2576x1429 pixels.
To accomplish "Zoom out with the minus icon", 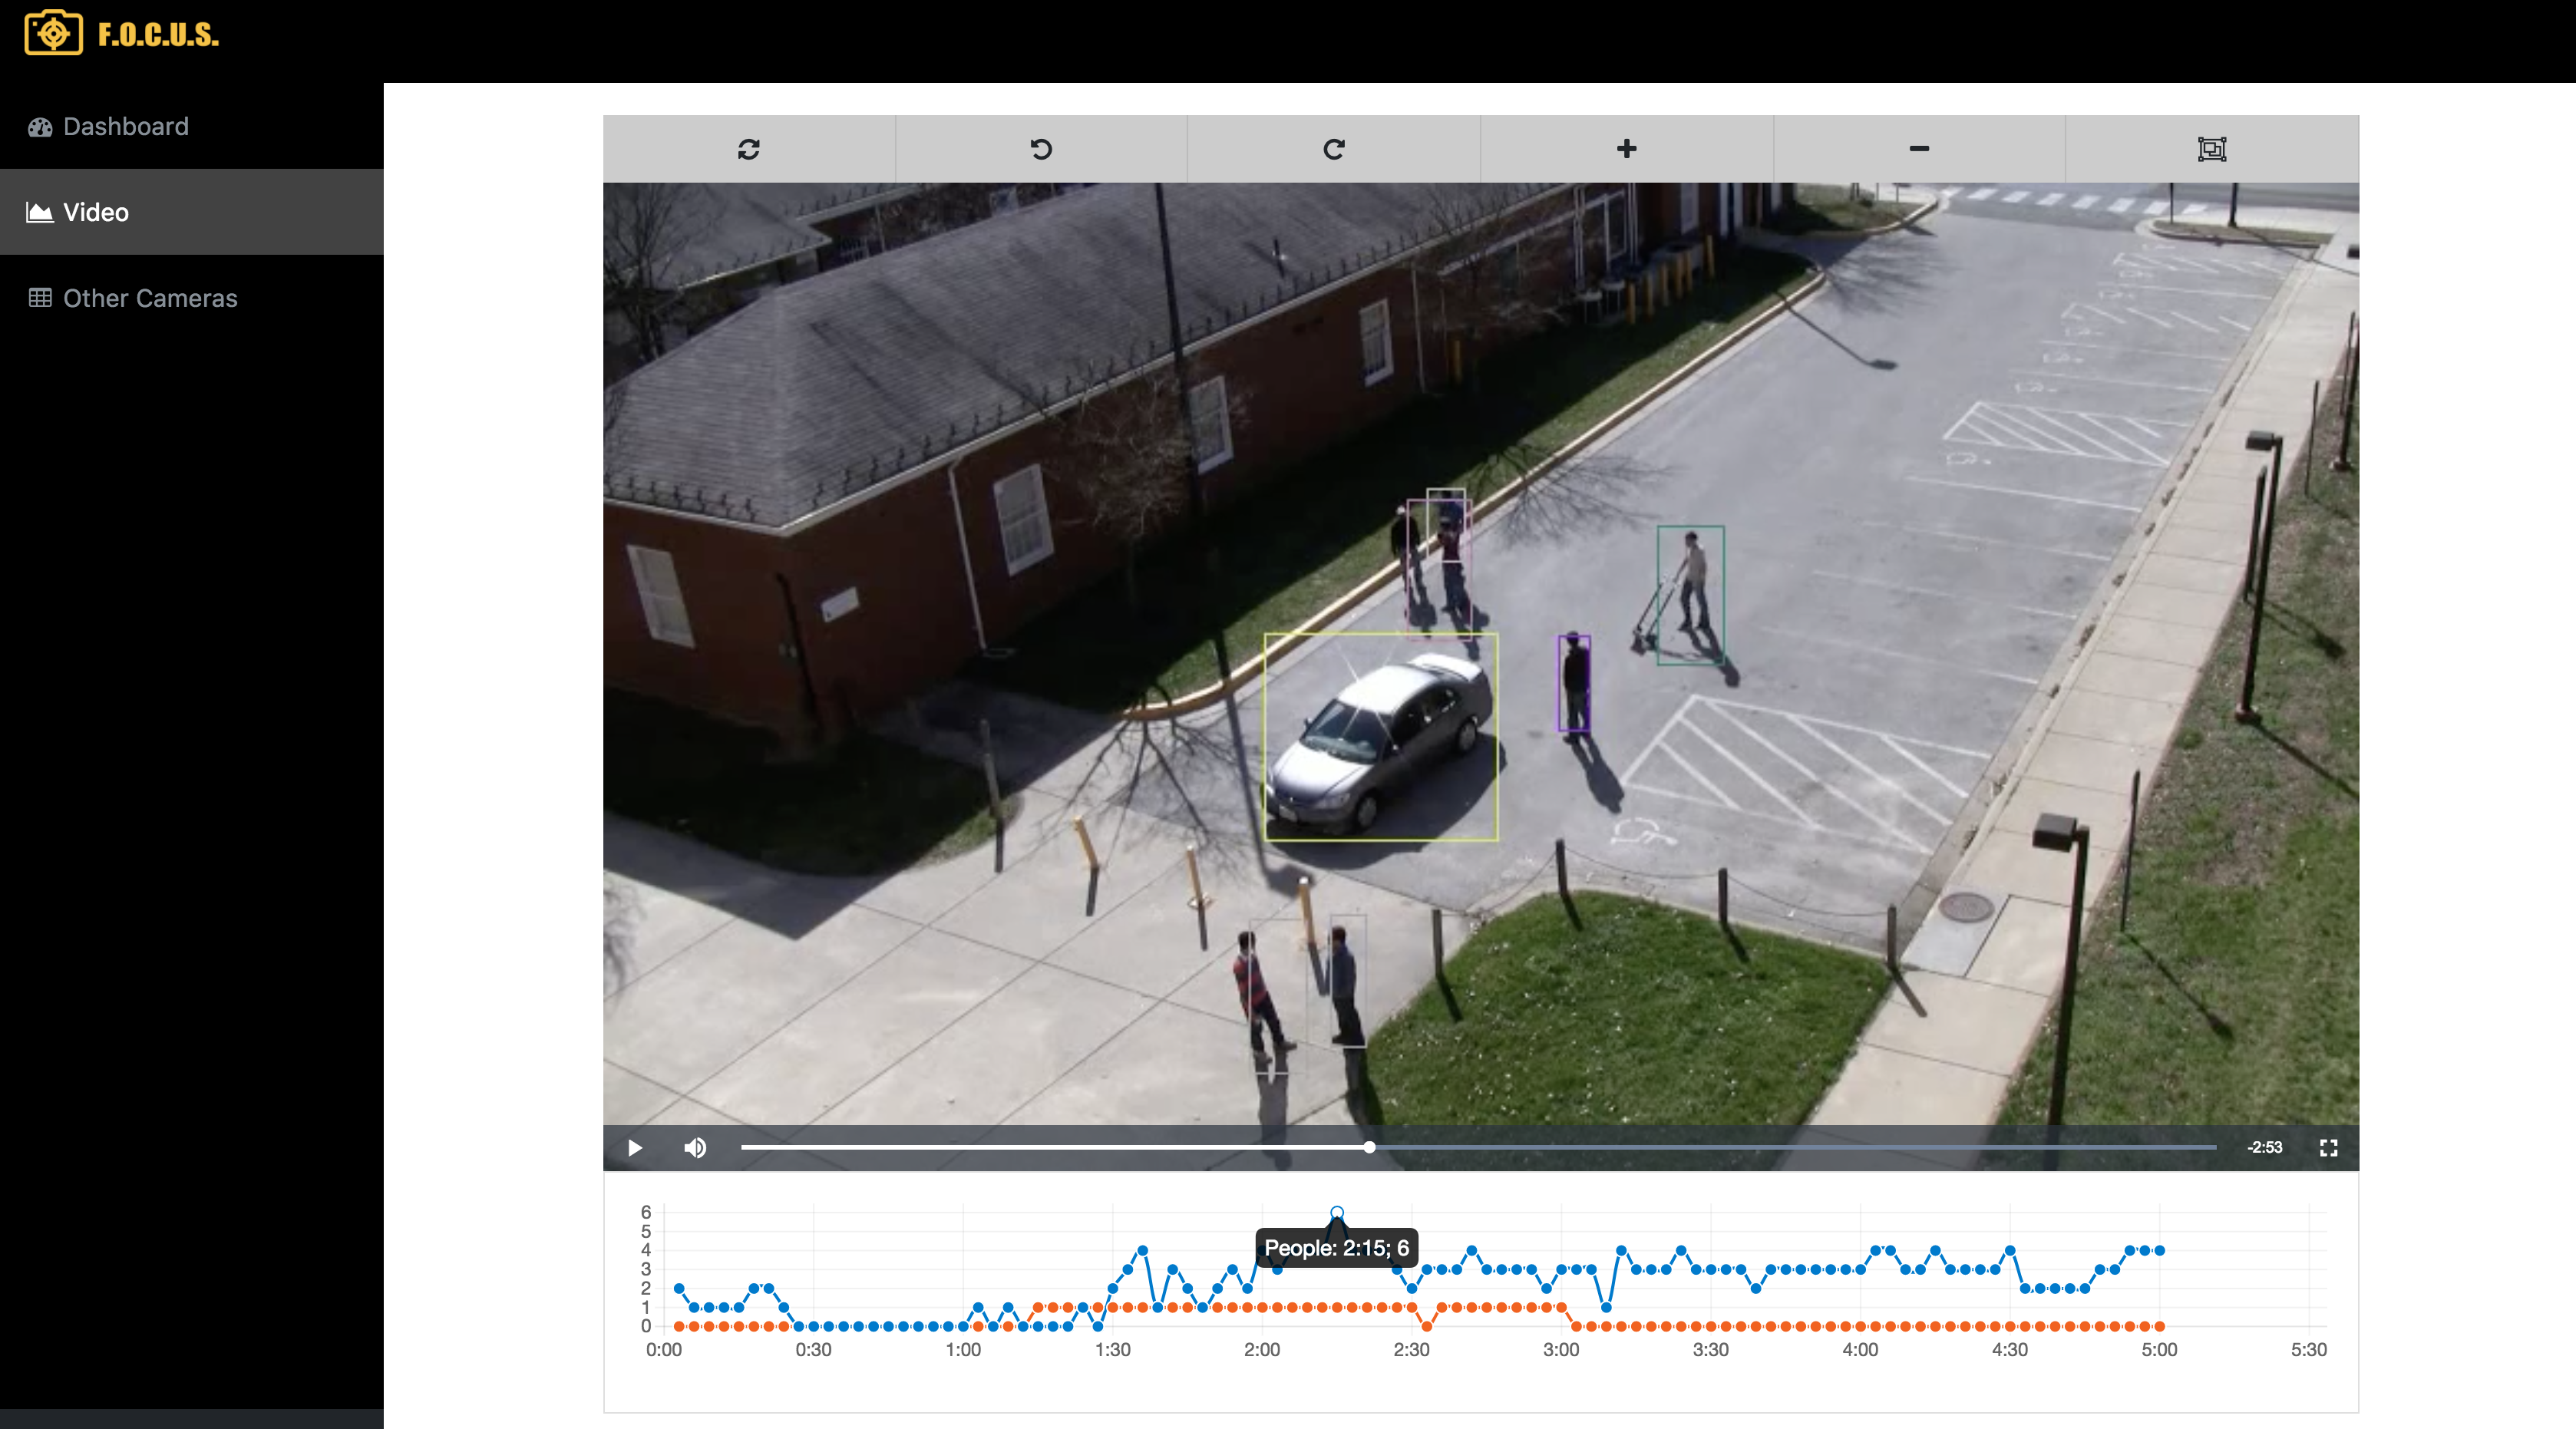I will [1918, 149].
